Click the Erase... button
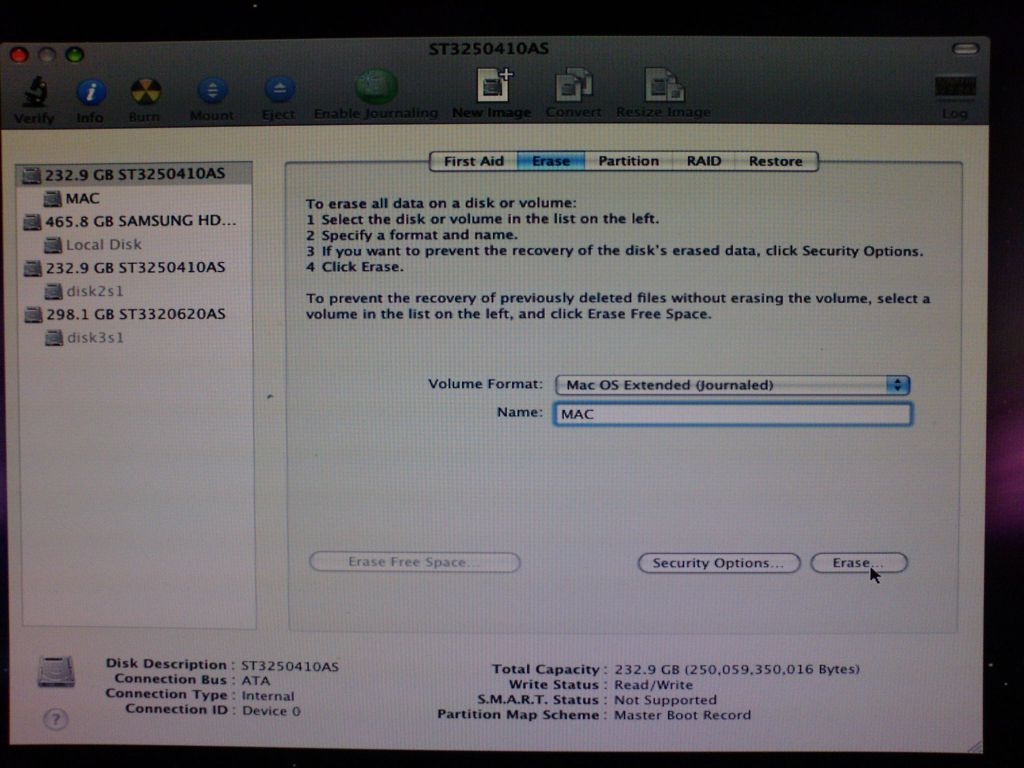 (x=858, y=563)
